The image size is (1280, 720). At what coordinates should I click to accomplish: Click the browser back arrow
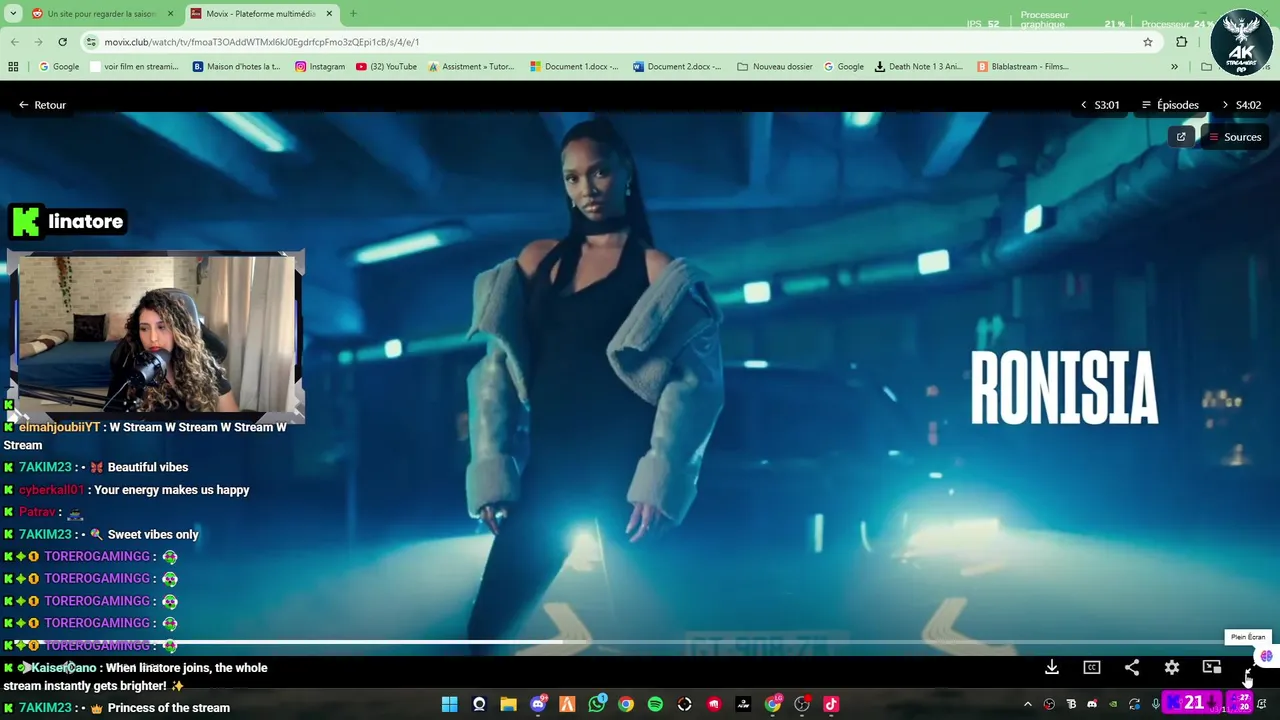point(14,42)
